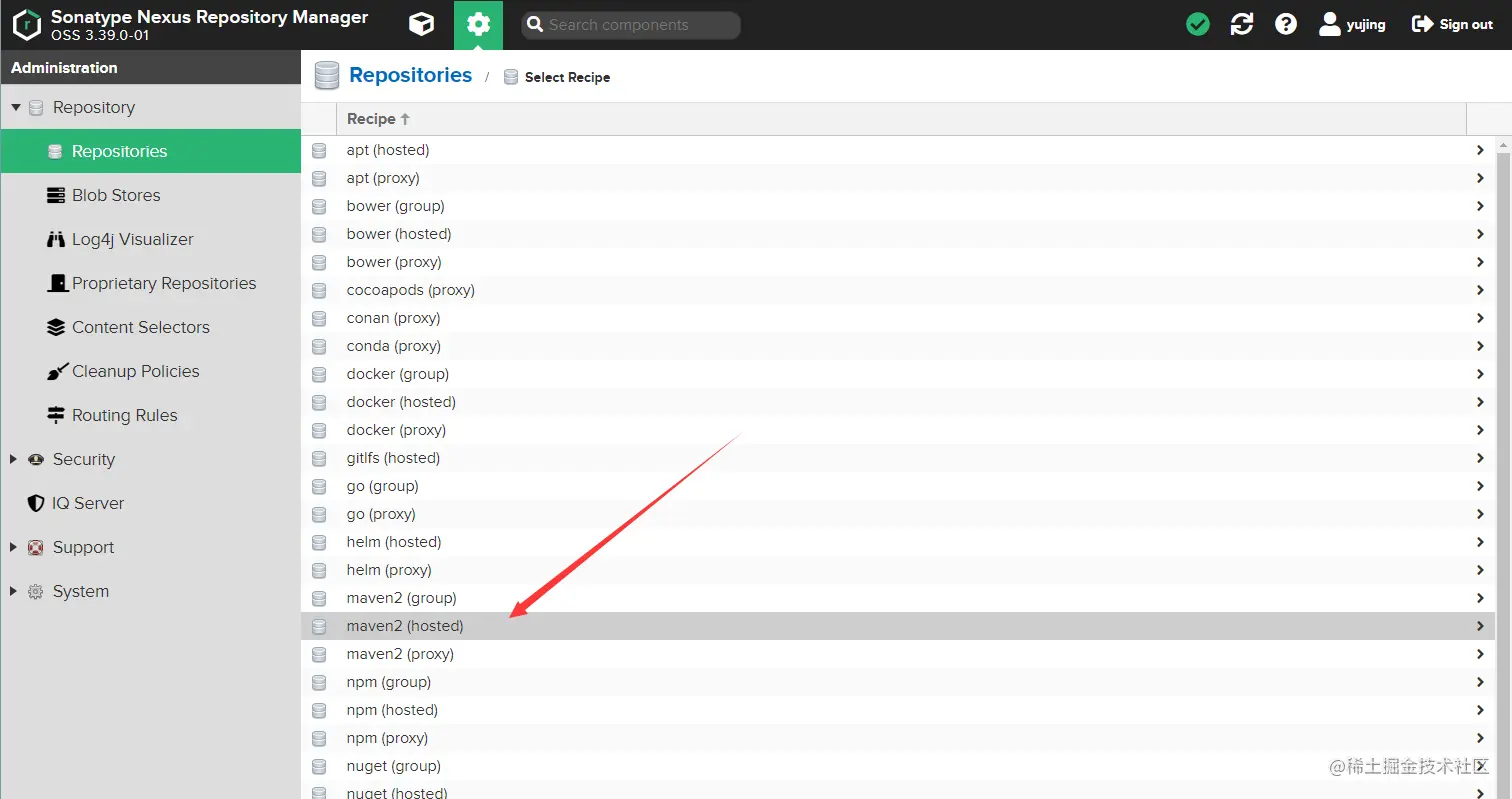
Task: Open IQ Server in the sidebar
Action: [150, 503]
